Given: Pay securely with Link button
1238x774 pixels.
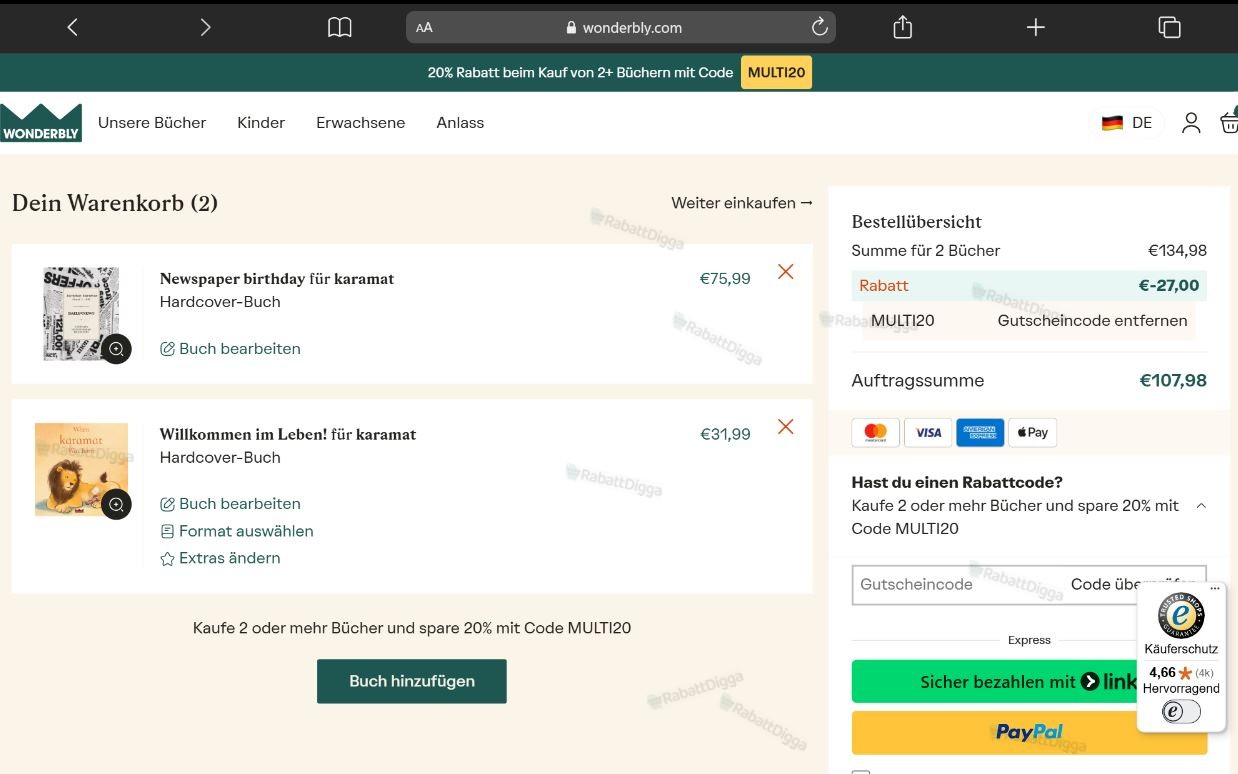Looking at the screenshot, I should [1029, 682].
